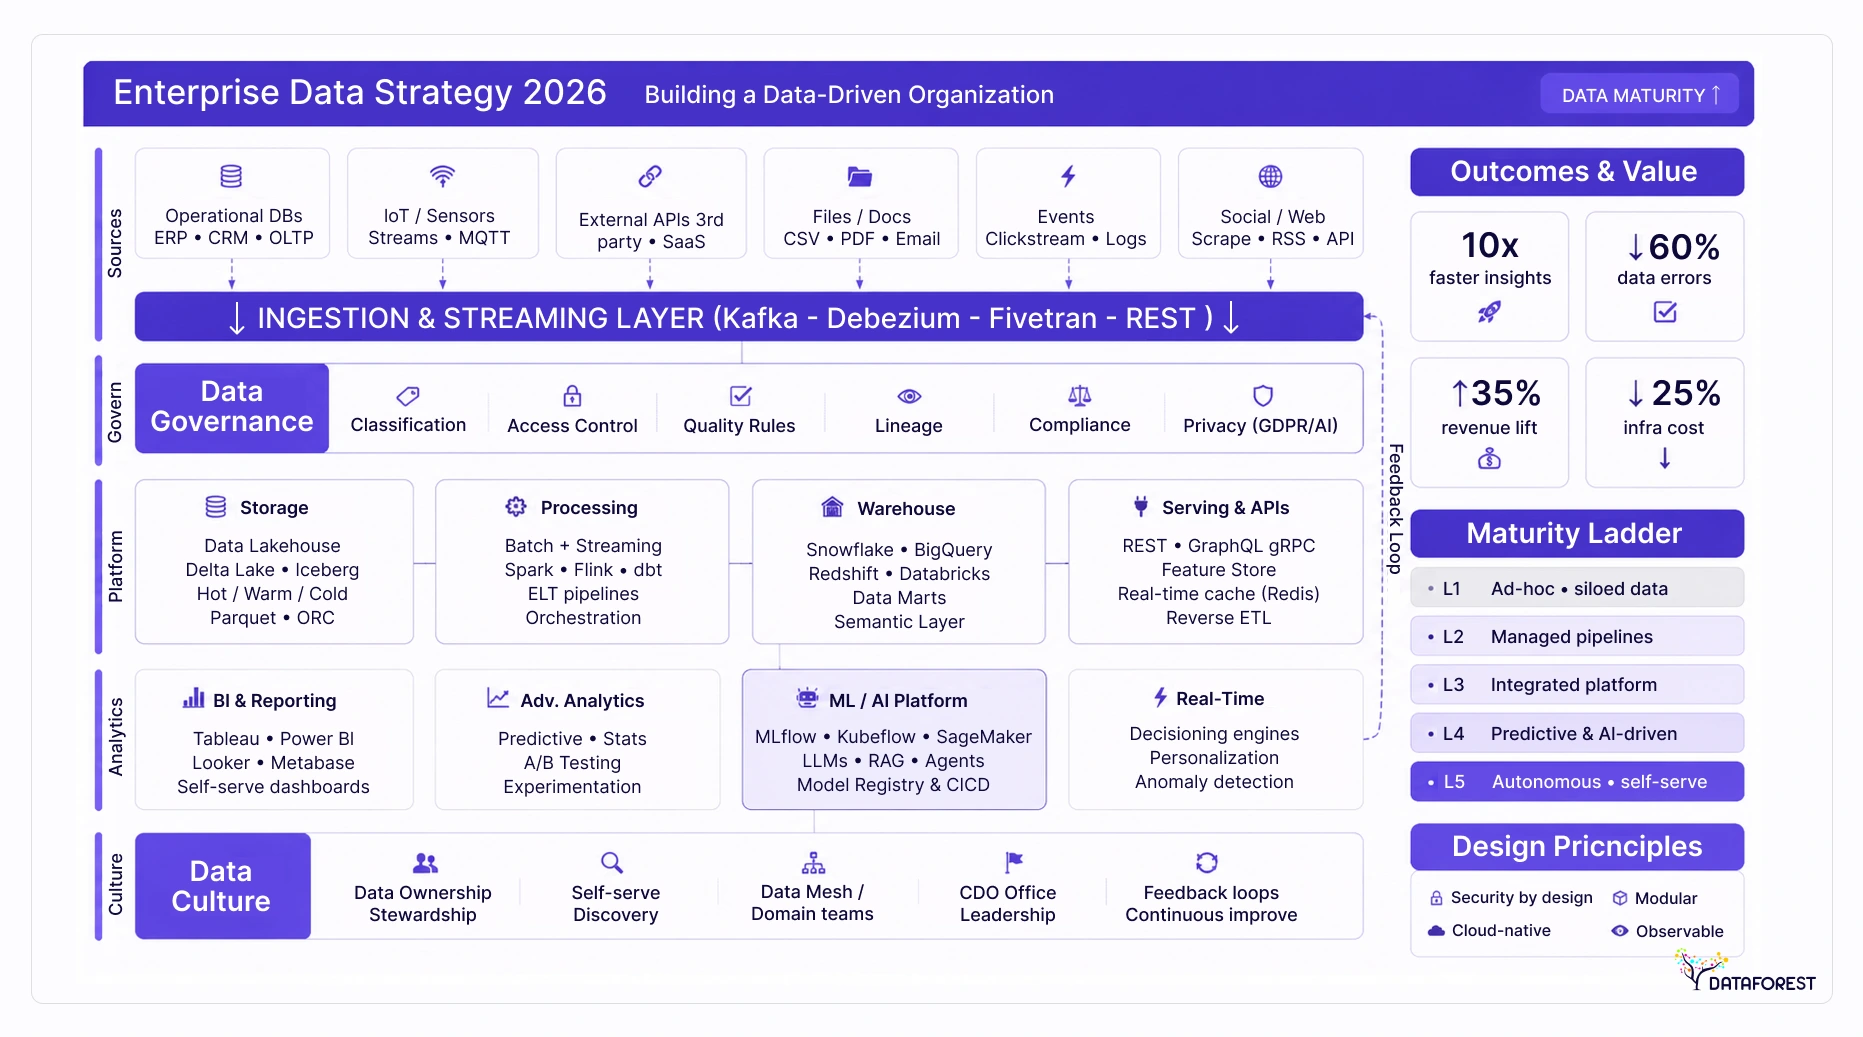Viewport: 1863px width, 1037px height.
Task: Click the Data Ownership people icon
Action: point(425,863)
